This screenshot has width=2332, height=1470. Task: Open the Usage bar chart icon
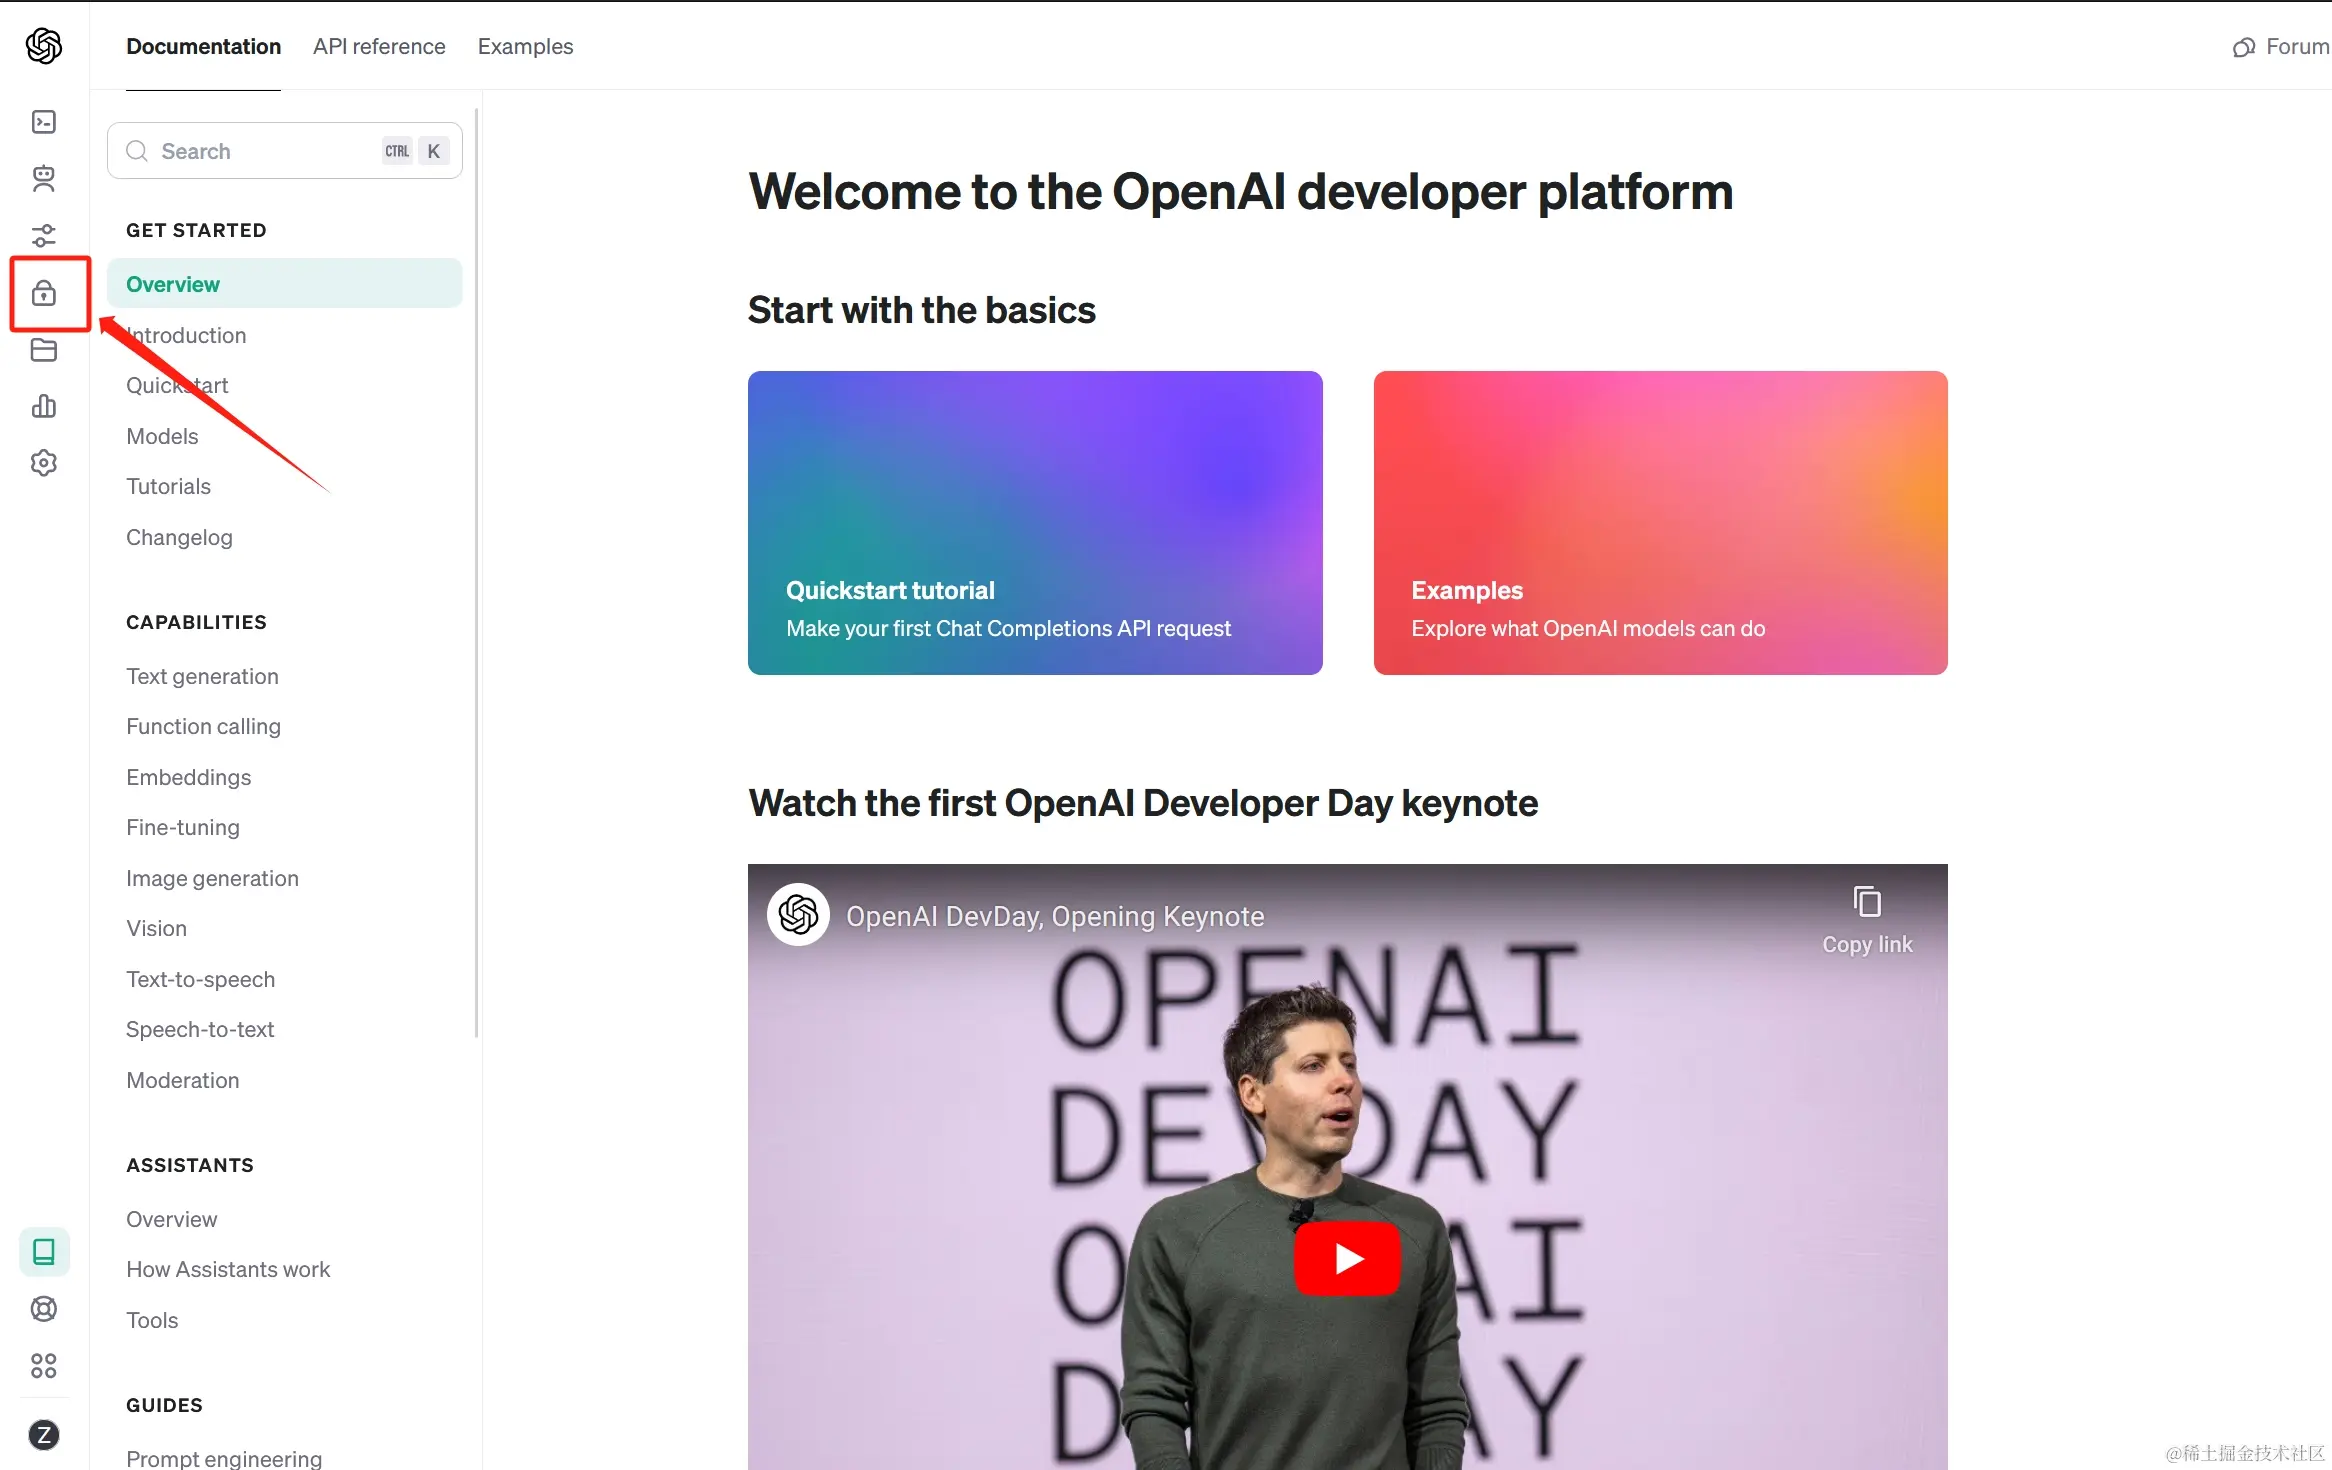tap(44, 406)
